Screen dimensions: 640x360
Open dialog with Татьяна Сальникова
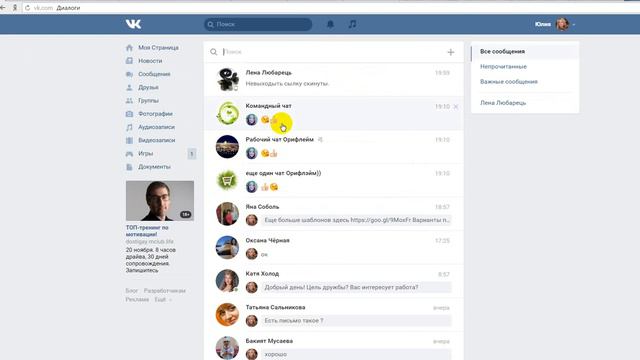tap(333, 315)
